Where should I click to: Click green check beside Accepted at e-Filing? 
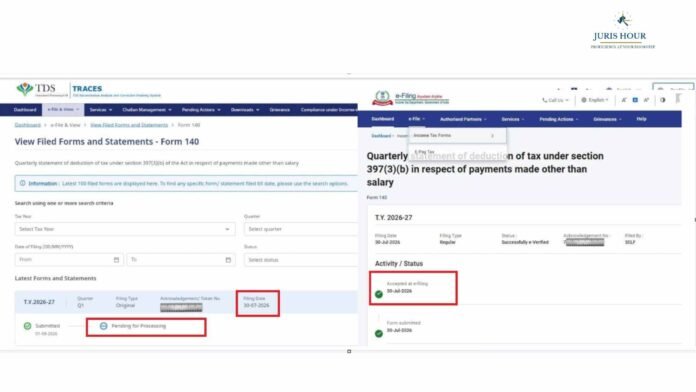pos(379,294)
